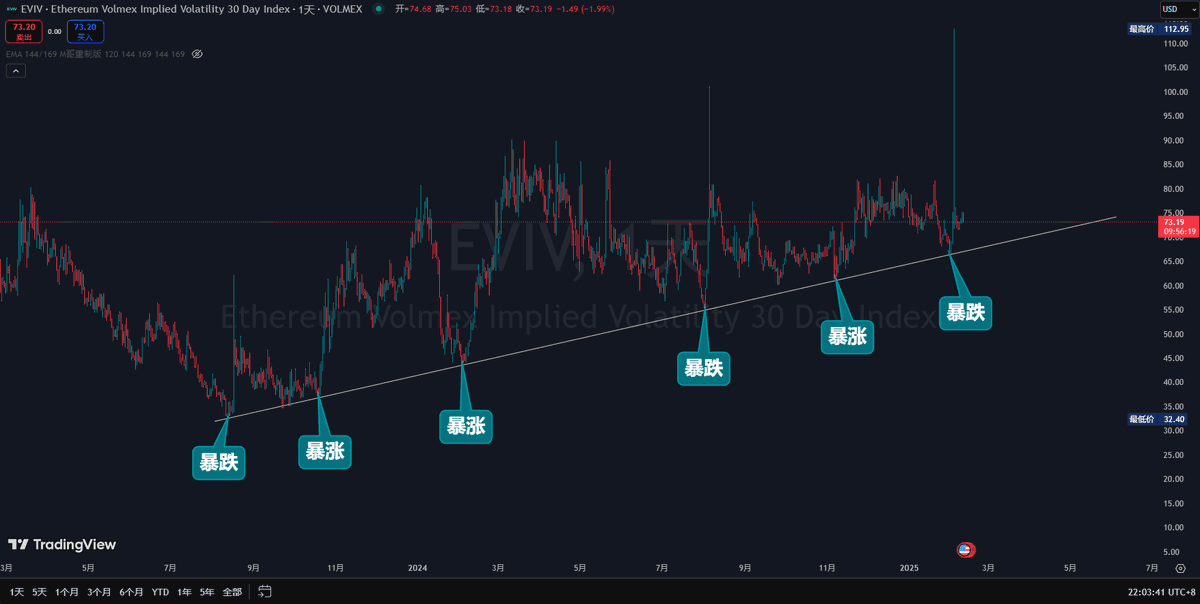Set the time range to YTD
The height and width of the screenshot is (604, 1200).
[x=160, y=592]
